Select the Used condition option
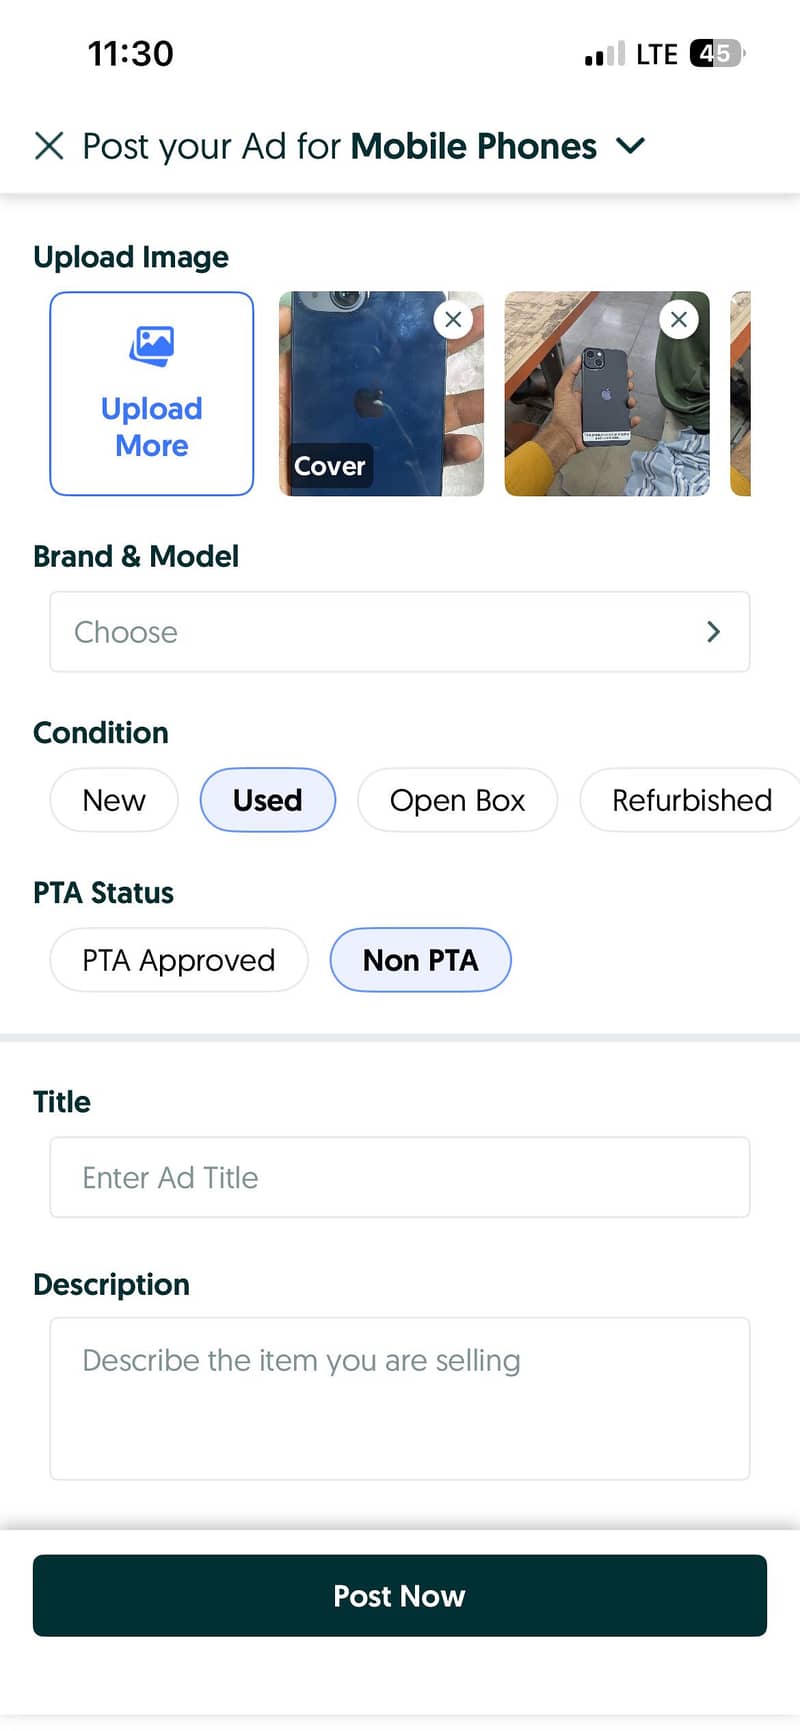Image resolution: width=800 pixels, height=1731 pixels. tap(267, 800)
